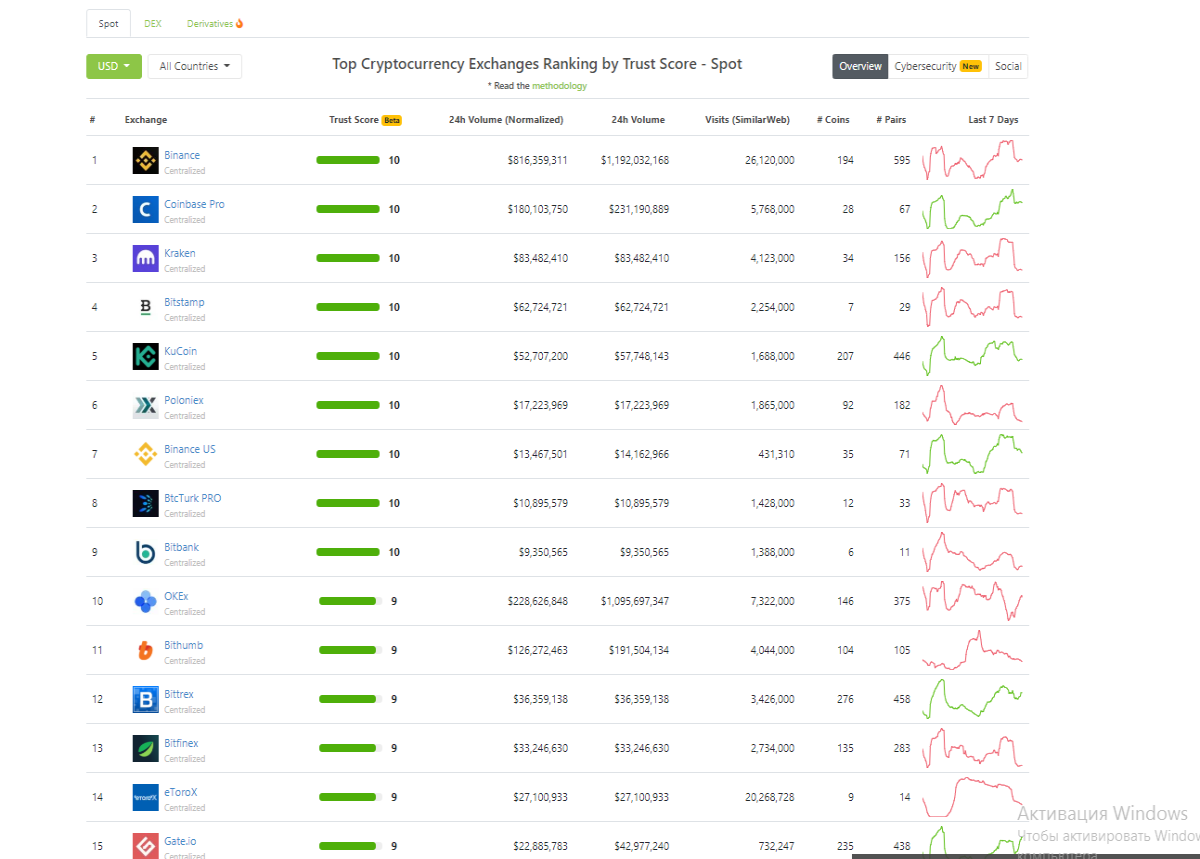Click the BtcTurk PRO logo icon
Viewport: 1200px width, 859px height.
[146, 503]
